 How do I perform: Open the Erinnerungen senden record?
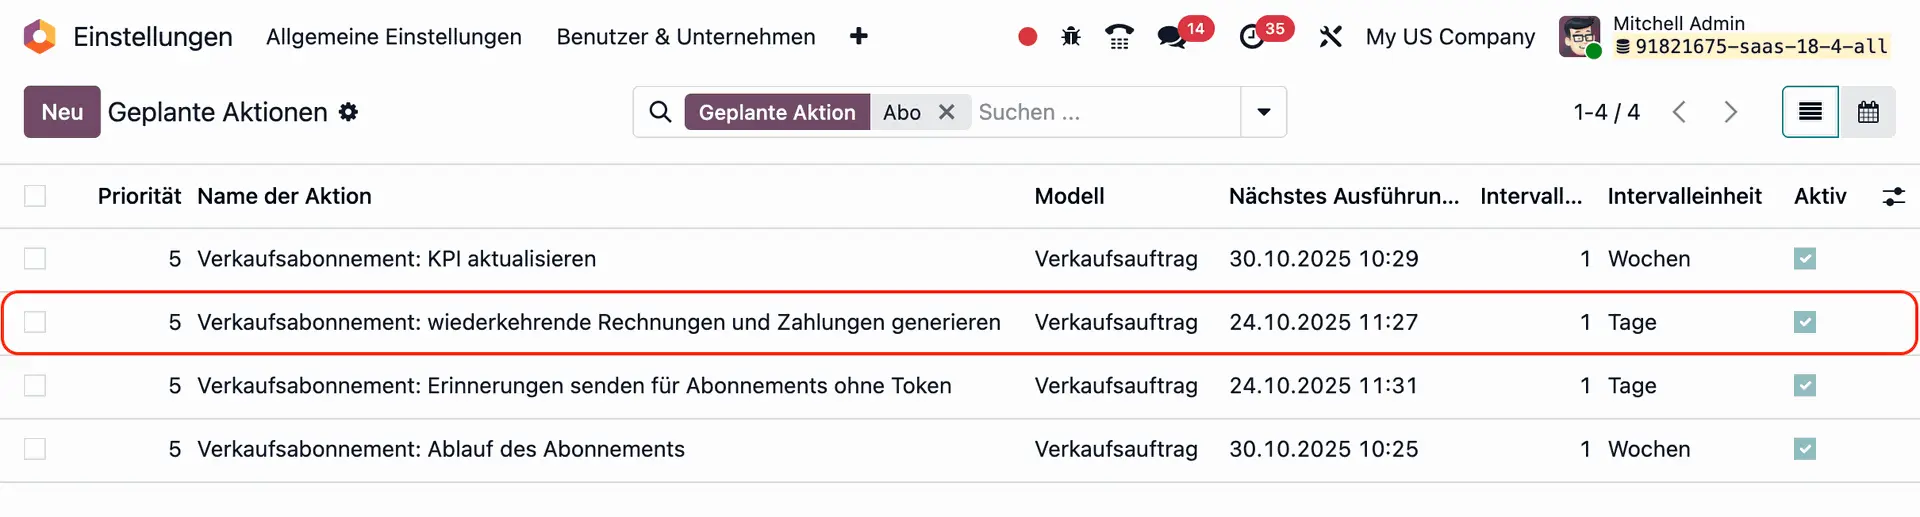tap(574, 386)
